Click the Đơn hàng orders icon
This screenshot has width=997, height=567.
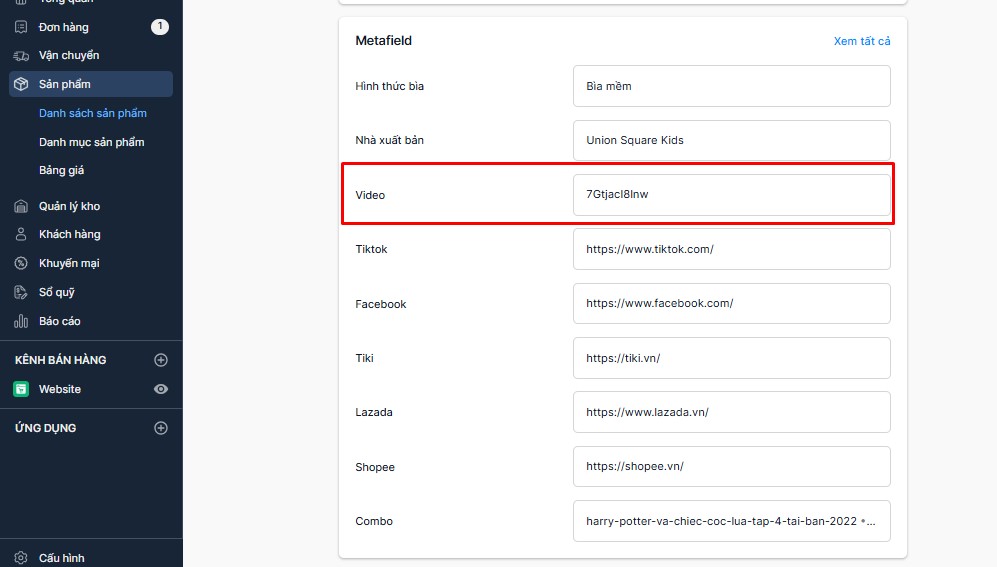(21, 27)
